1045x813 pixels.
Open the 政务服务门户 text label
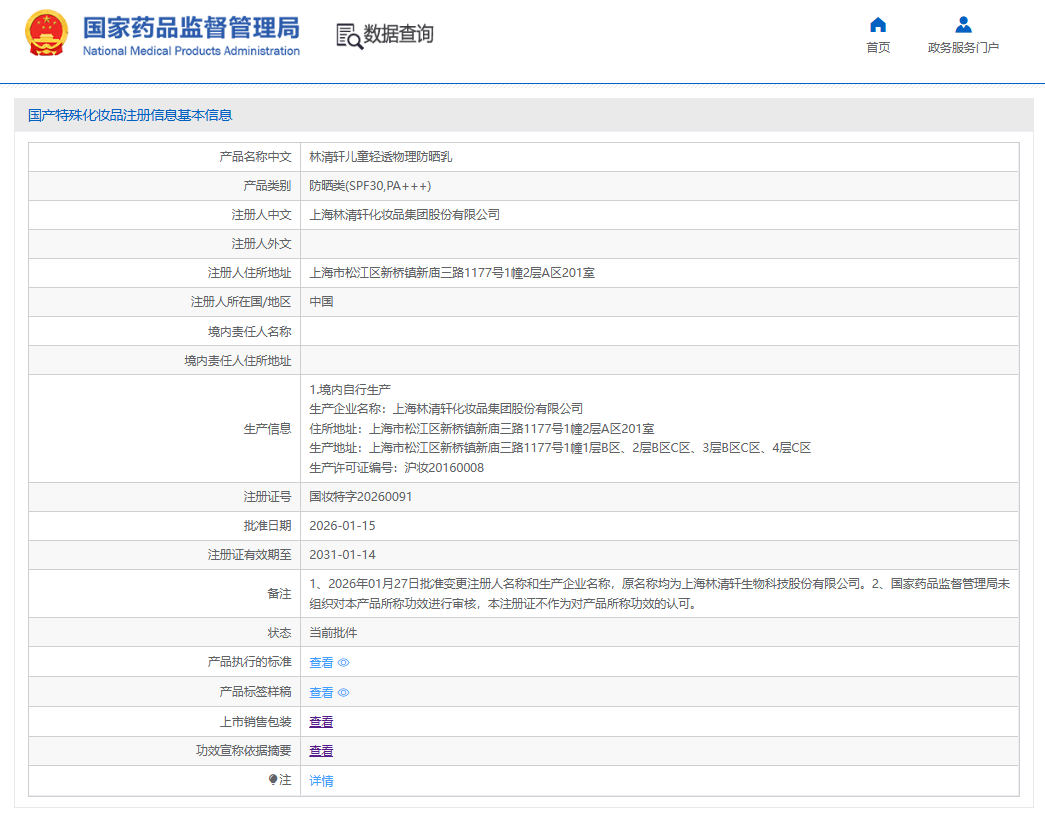(963, 48)
